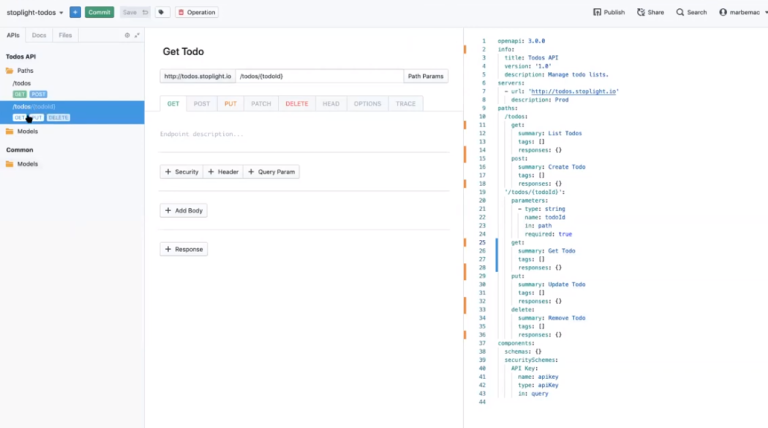Click the Share button in header
The width and height of the screenshot is (768, 428).
(650, 12)
